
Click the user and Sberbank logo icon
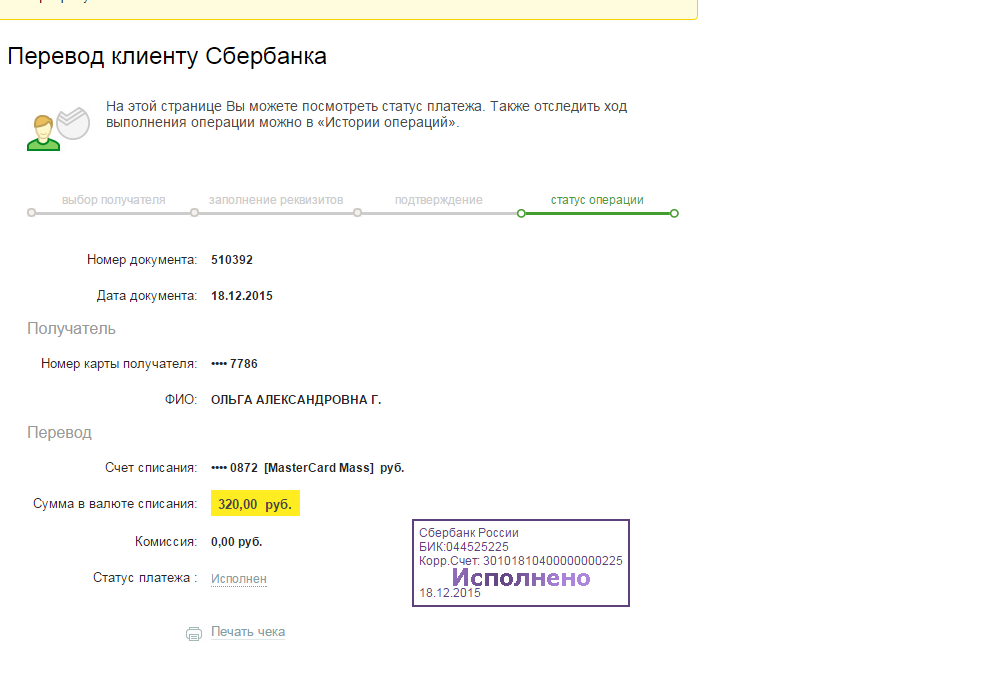point(58,129)
